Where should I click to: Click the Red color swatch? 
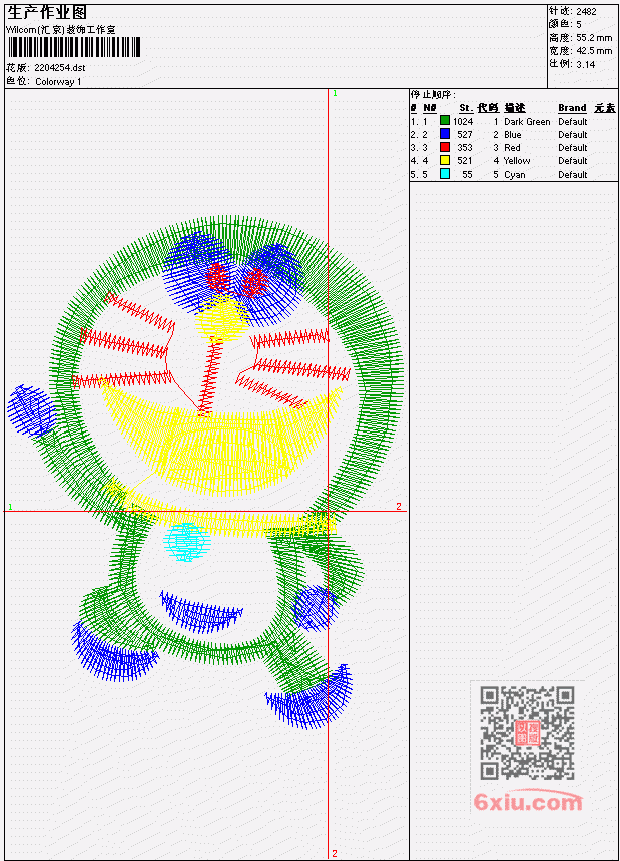click(445, 147)
